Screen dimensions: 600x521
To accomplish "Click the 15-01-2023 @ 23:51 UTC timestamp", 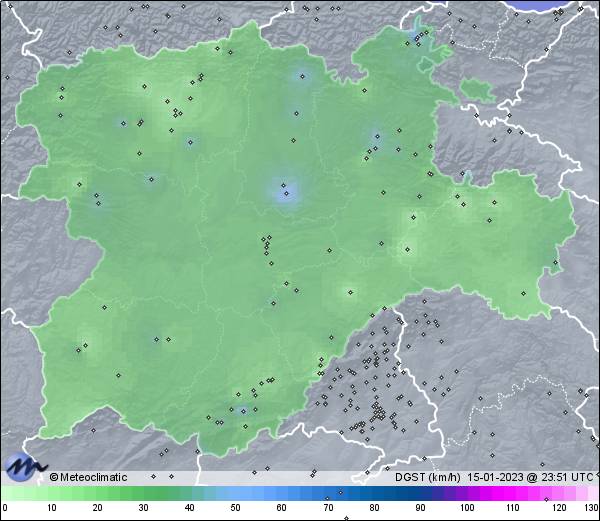I will click(x=530, y=477).
